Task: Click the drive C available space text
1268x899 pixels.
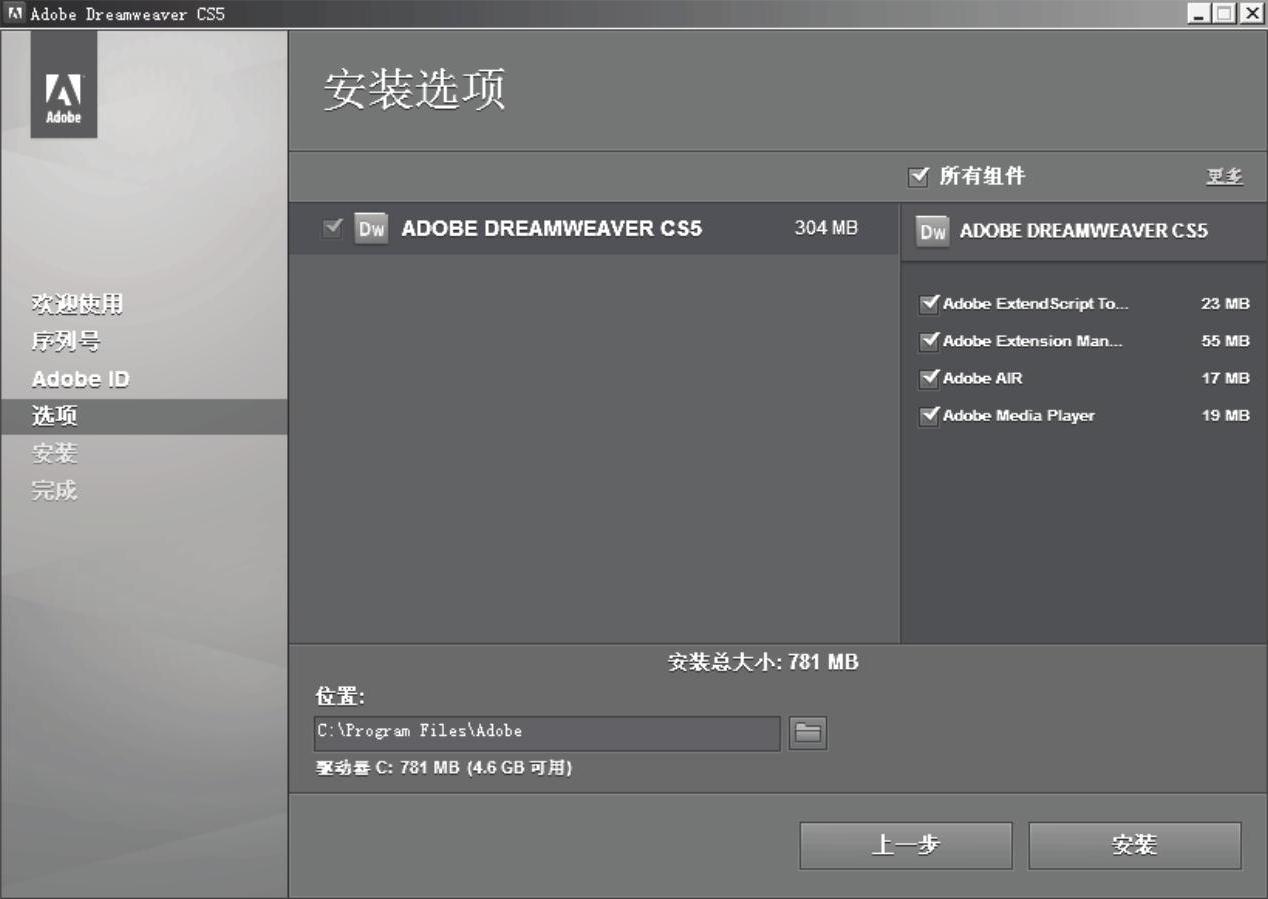Action: [x=444, y=768]
